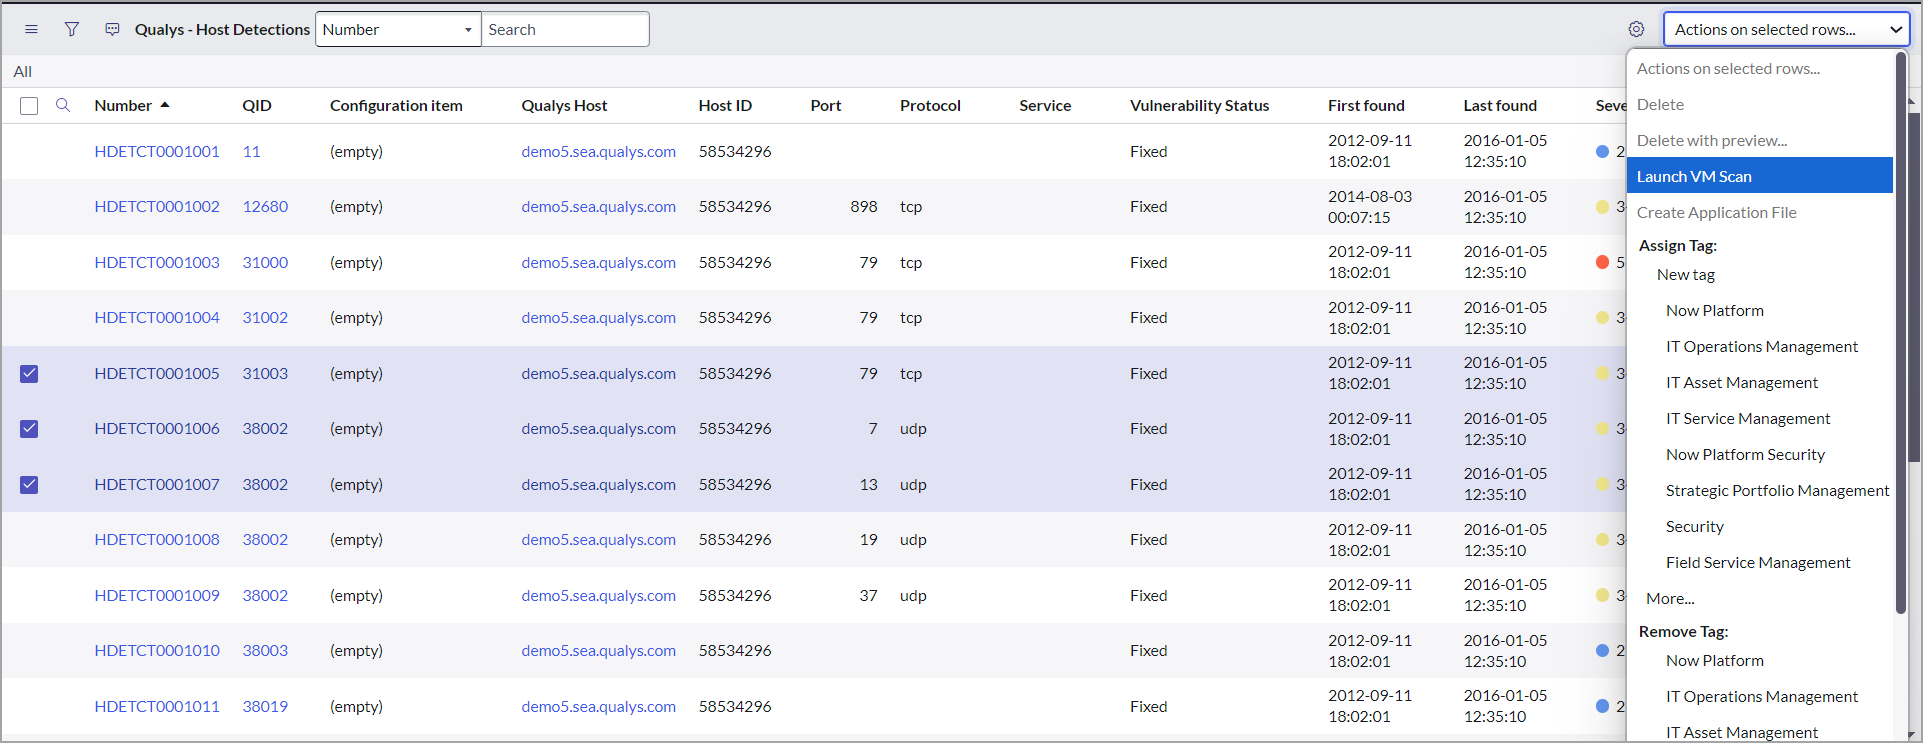The height and width of the screenshot is (743, 1923).
Task: Click More... in the Assign Tag list
Action: [x=1670, y=599]
